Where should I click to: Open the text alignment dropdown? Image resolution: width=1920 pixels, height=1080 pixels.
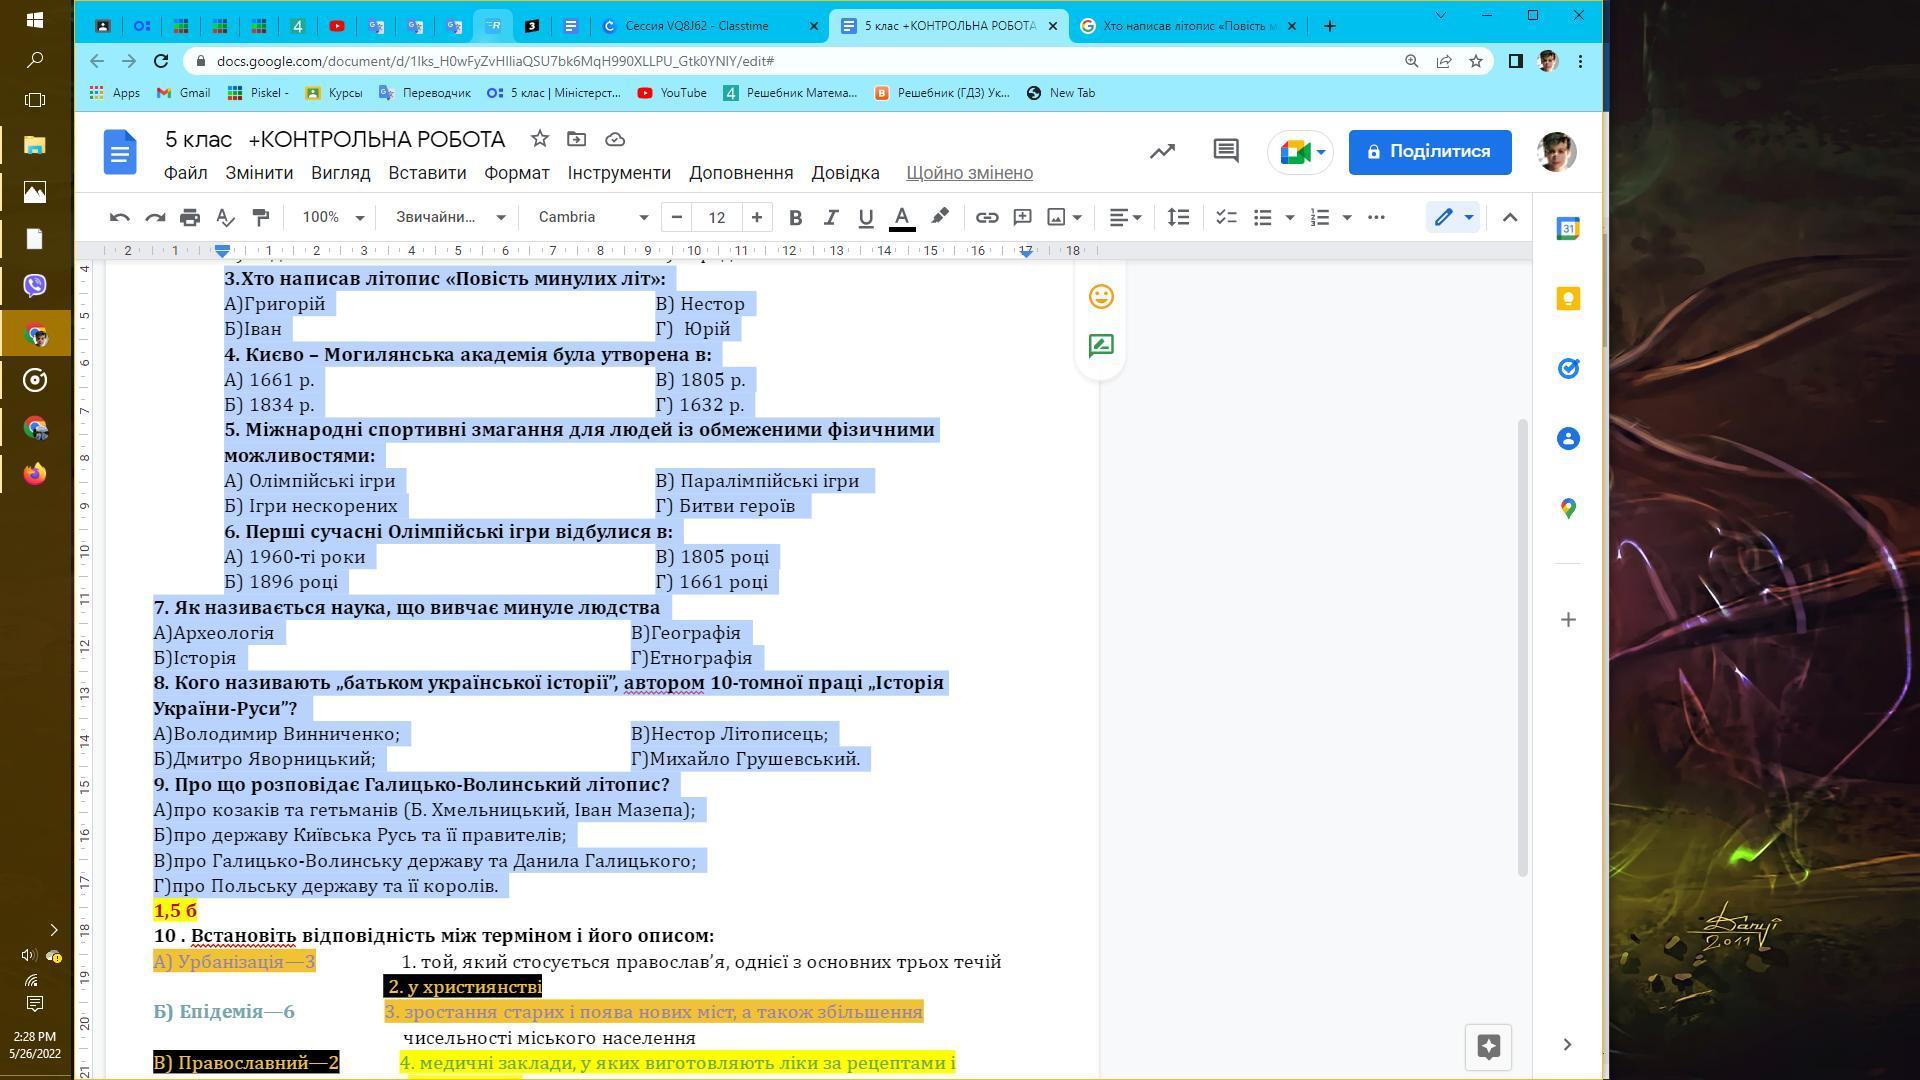[x=1126, y=217]
